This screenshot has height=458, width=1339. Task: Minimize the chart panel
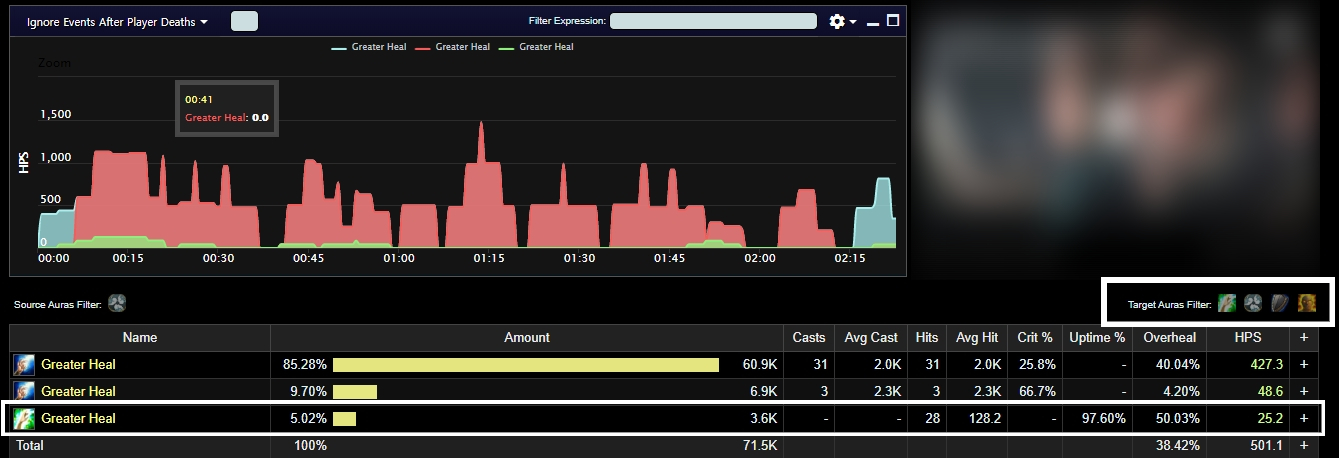click(873, 22)
